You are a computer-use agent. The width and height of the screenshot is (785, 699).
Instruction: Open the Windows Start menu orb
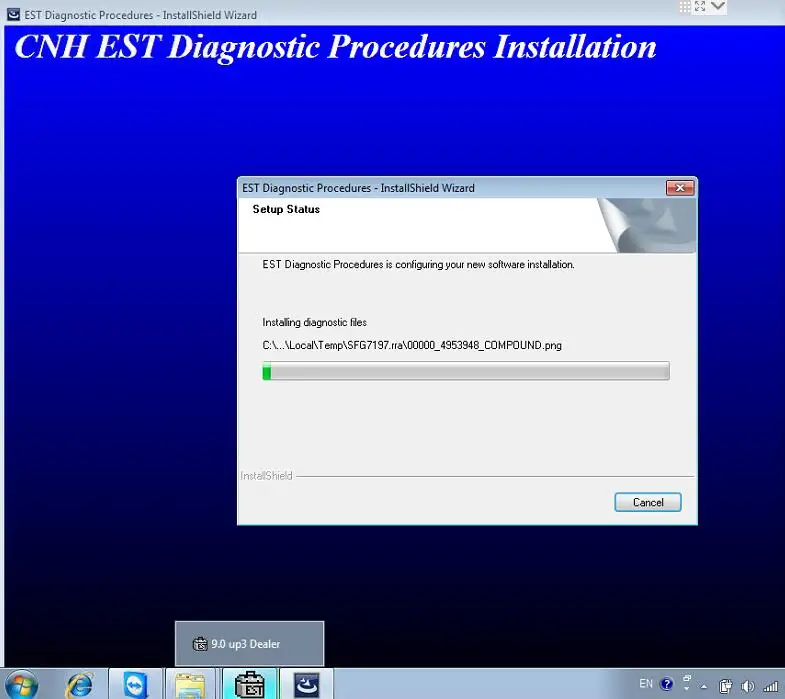click(x=20, y=684)
